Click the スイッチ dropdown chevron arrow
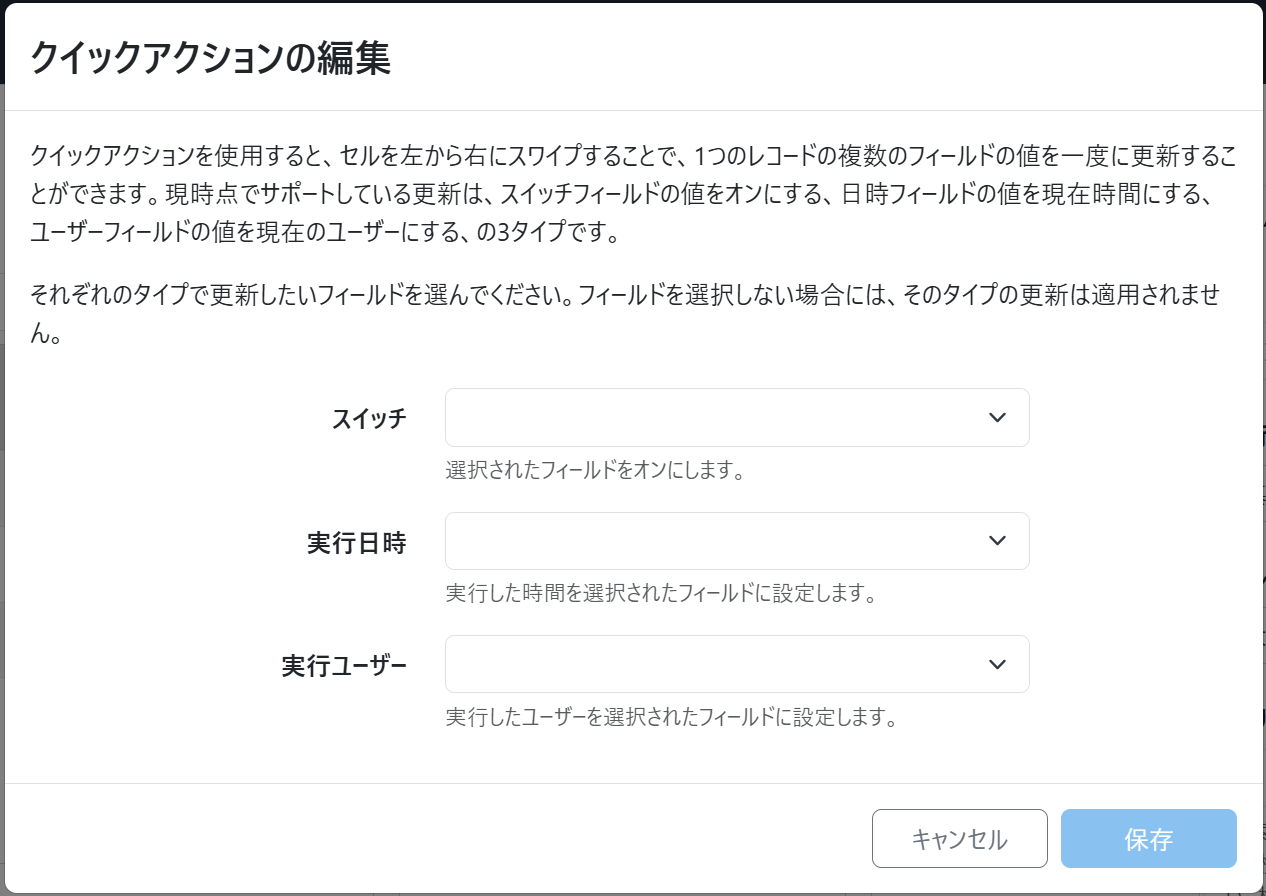 [x=996, y=418]
